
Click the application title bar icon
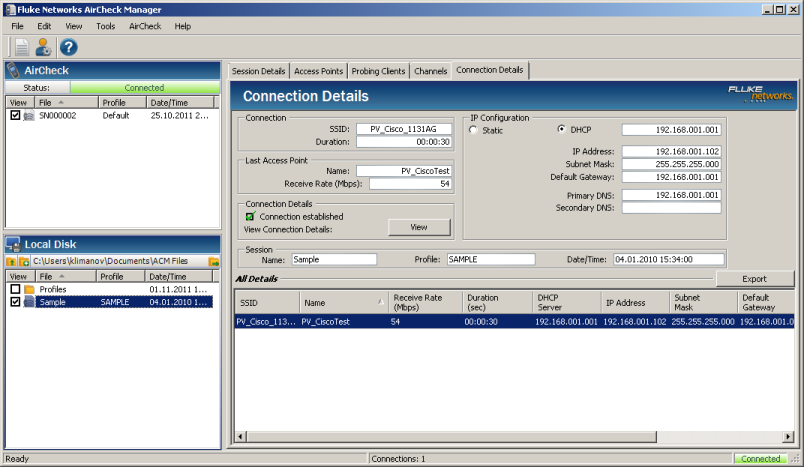tap(10, 10)
